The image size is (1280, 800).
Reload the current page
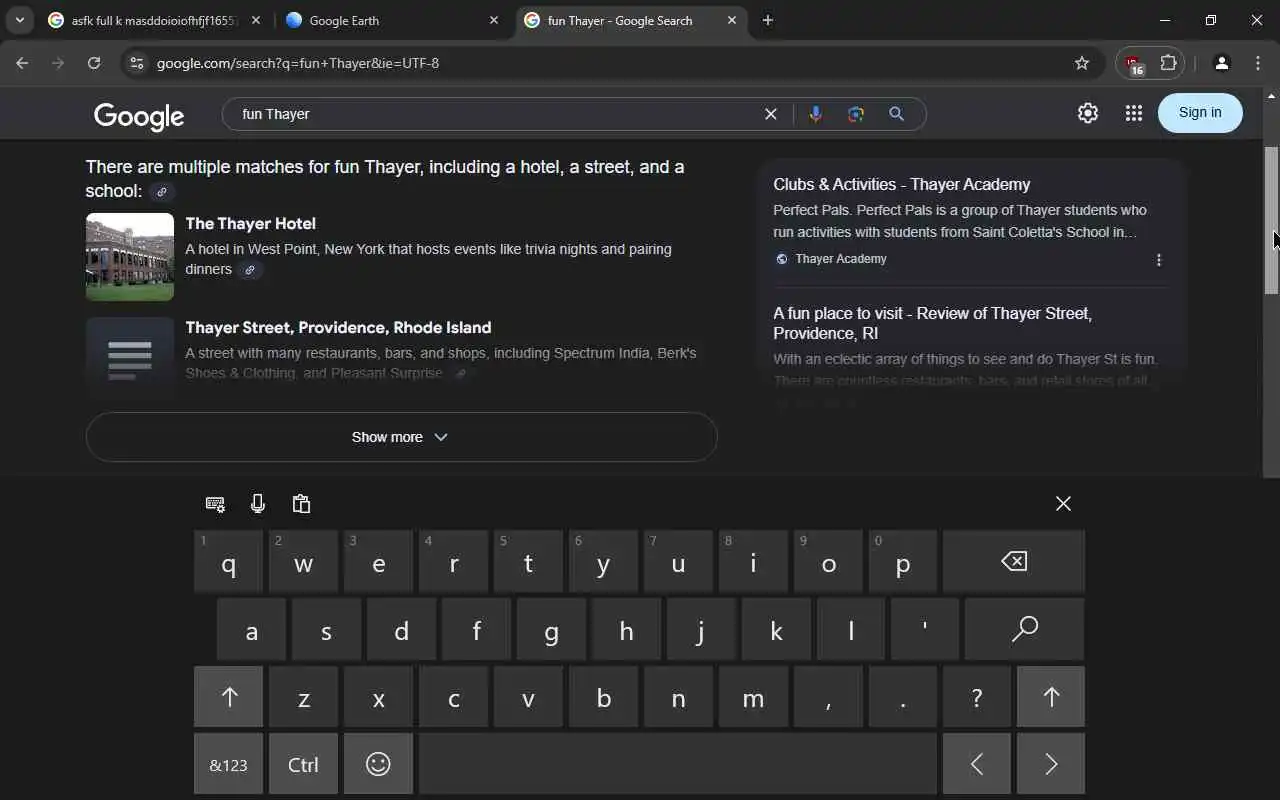(x=94, y=63)
